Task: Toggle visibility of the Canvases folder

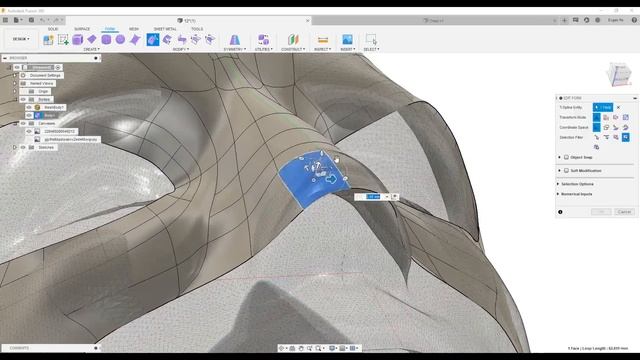Action: pyautogui.click(x=23, y=123)
